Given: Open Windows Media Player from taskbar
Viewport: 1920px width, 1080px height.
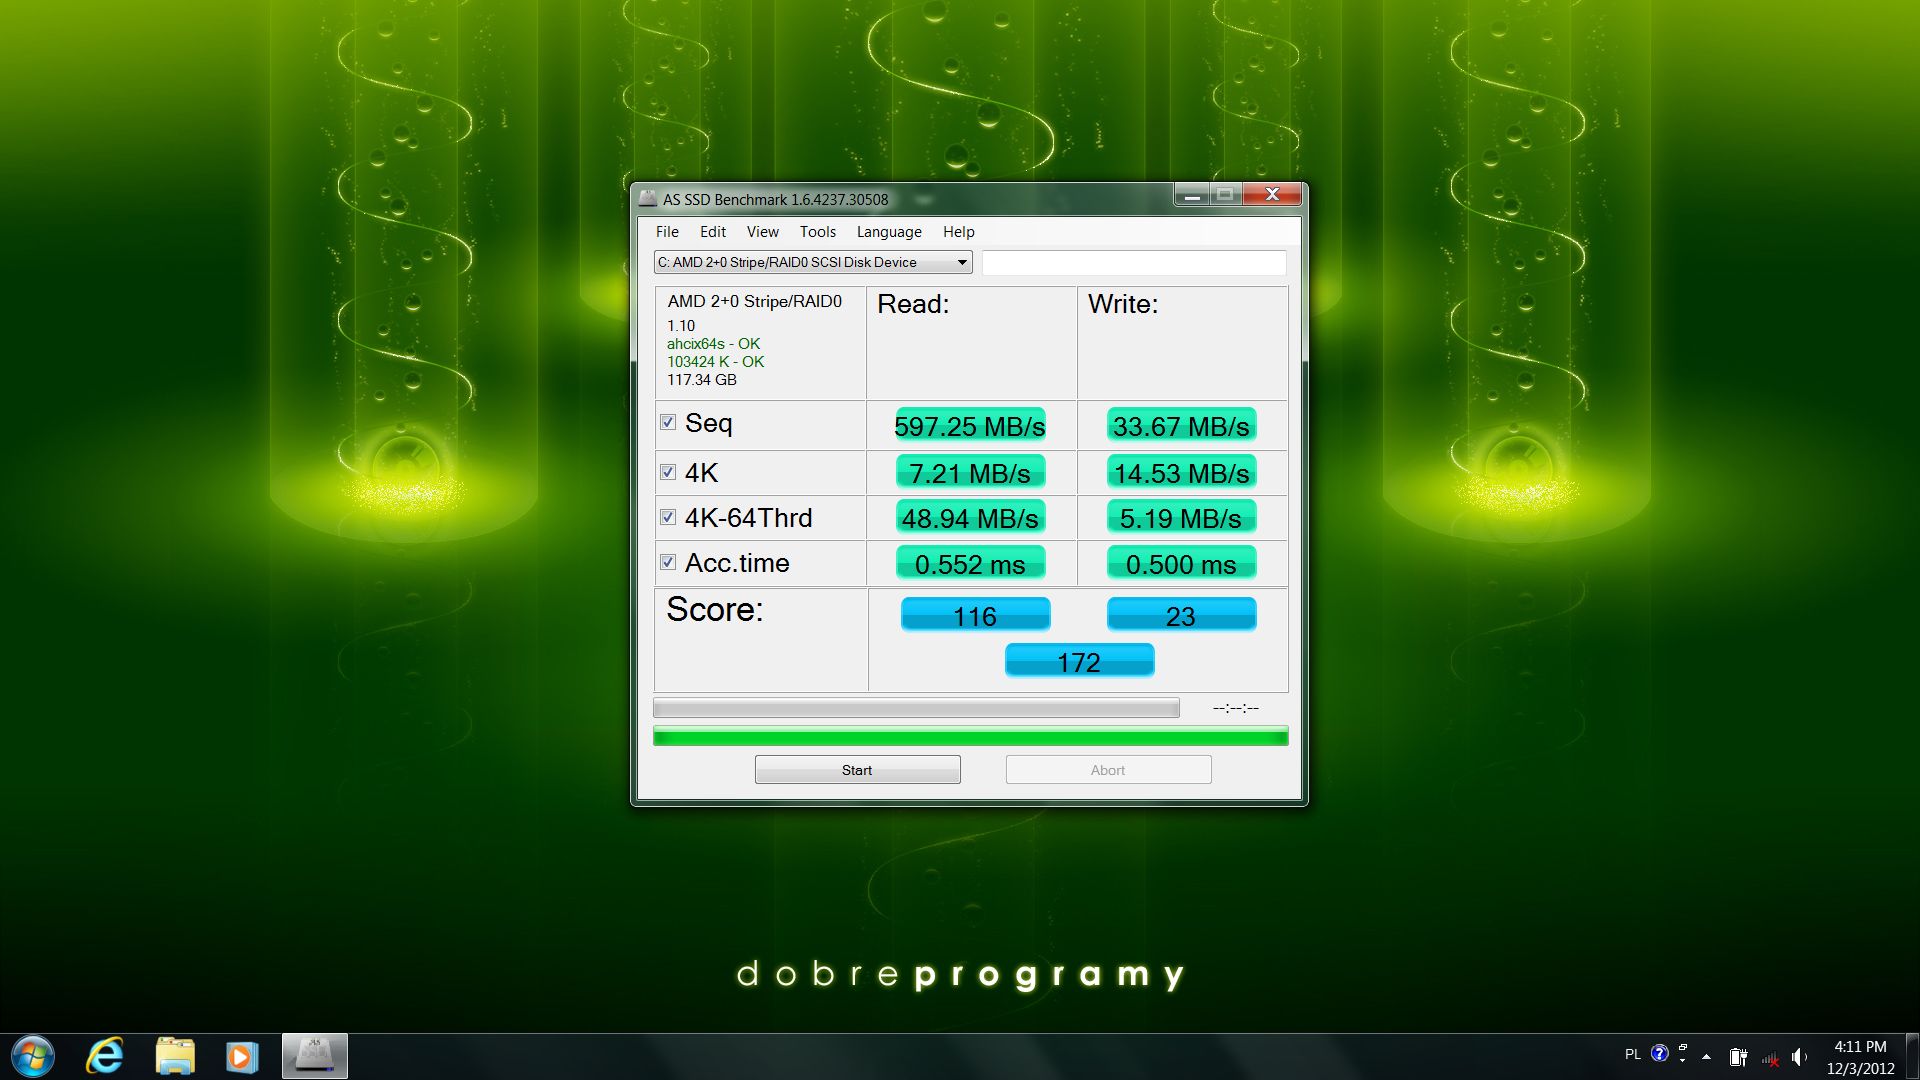Looking at the screenshot, I should 241,1056.
